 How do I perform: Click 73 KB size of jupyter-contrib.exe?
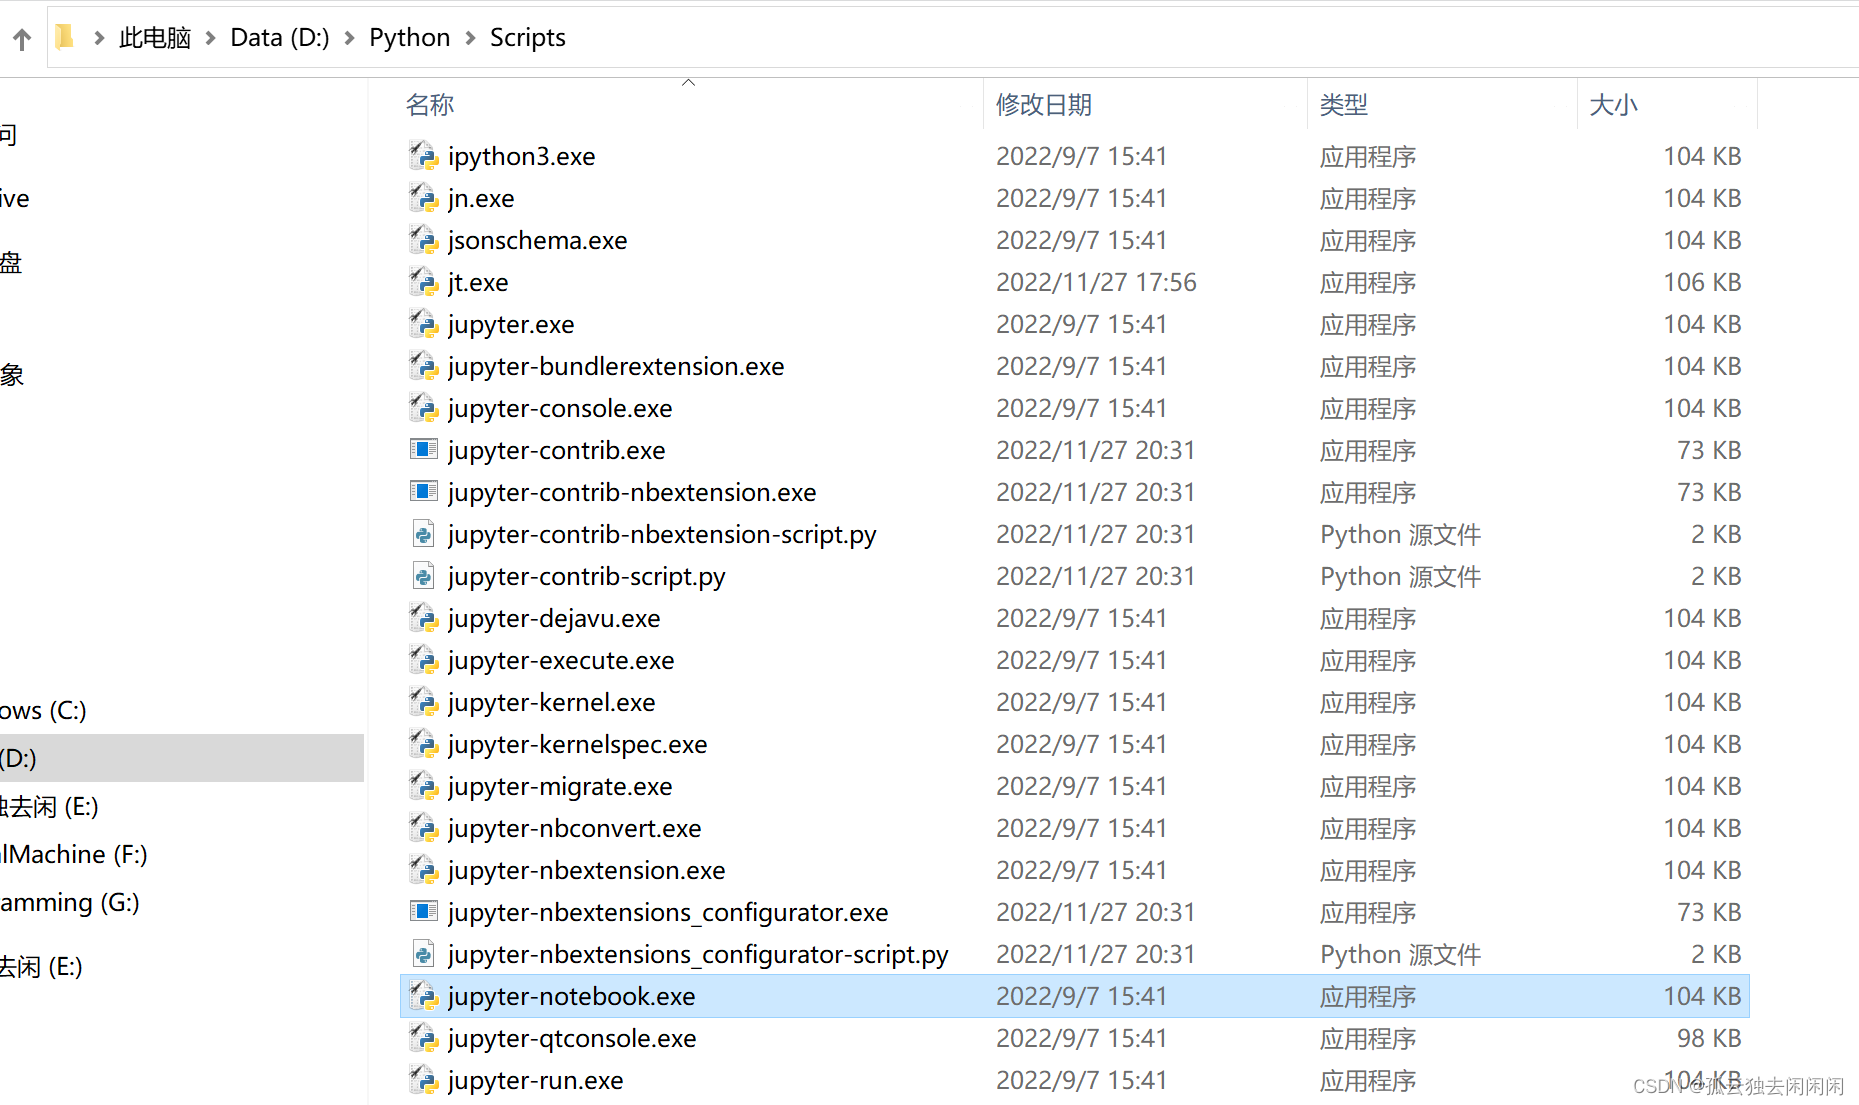[1709, 450]
